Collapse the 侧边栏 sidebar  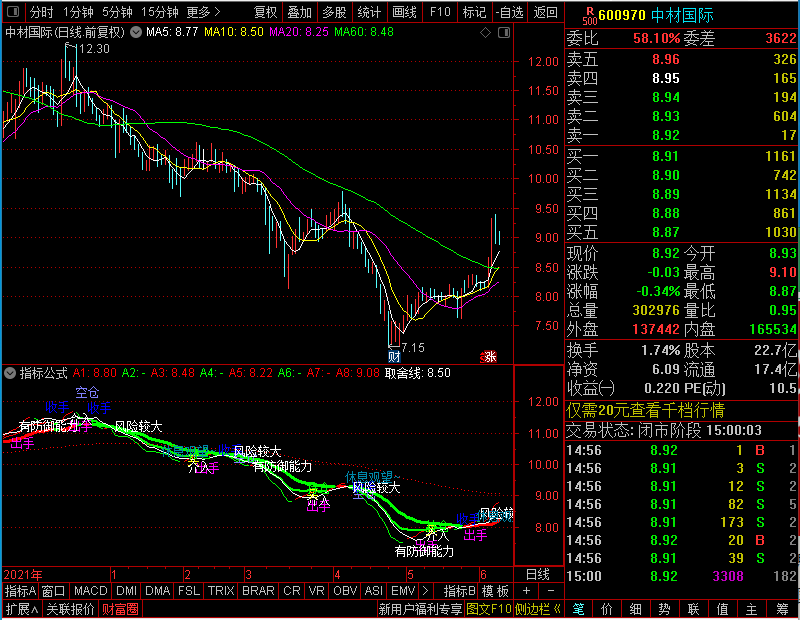(538, 609)
